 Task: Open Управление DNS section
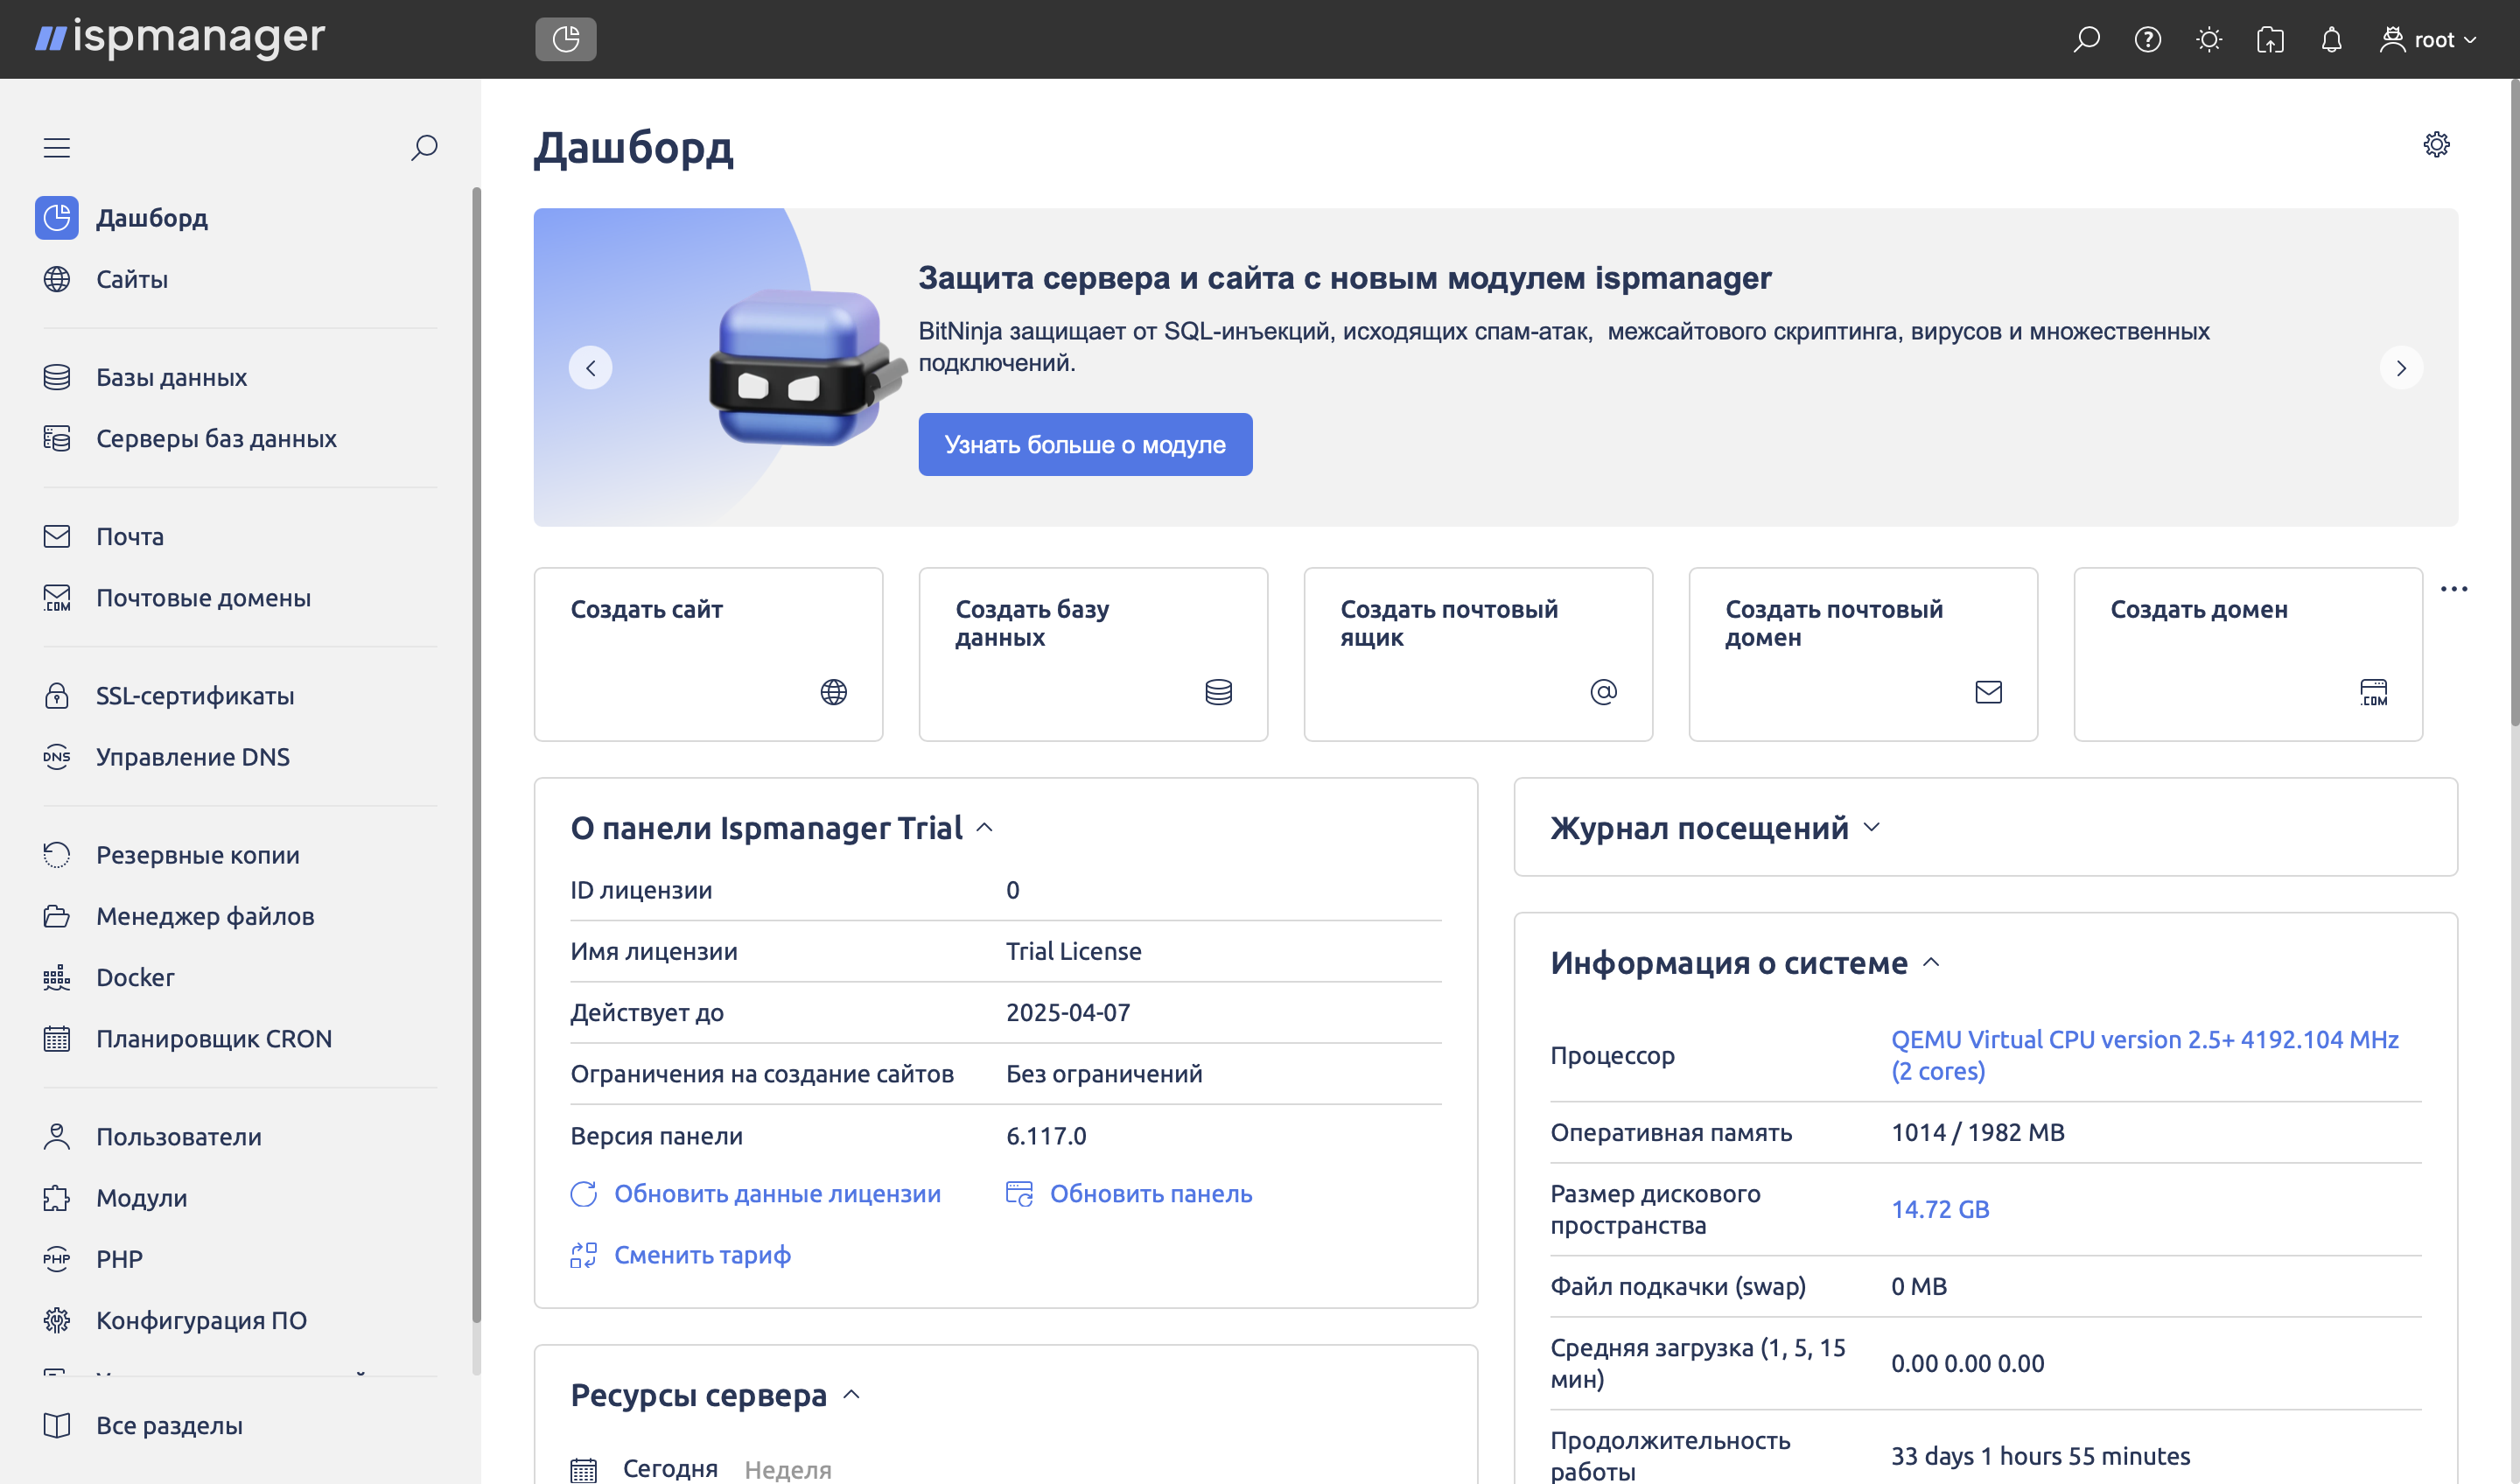point(192,757)
